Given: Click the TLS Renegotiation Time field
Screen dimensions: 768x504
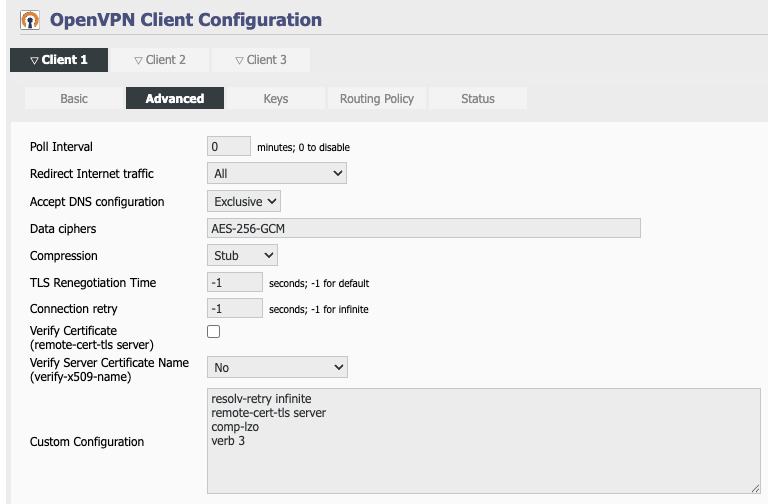Looking at the screenshot, I should coord(235,283).
